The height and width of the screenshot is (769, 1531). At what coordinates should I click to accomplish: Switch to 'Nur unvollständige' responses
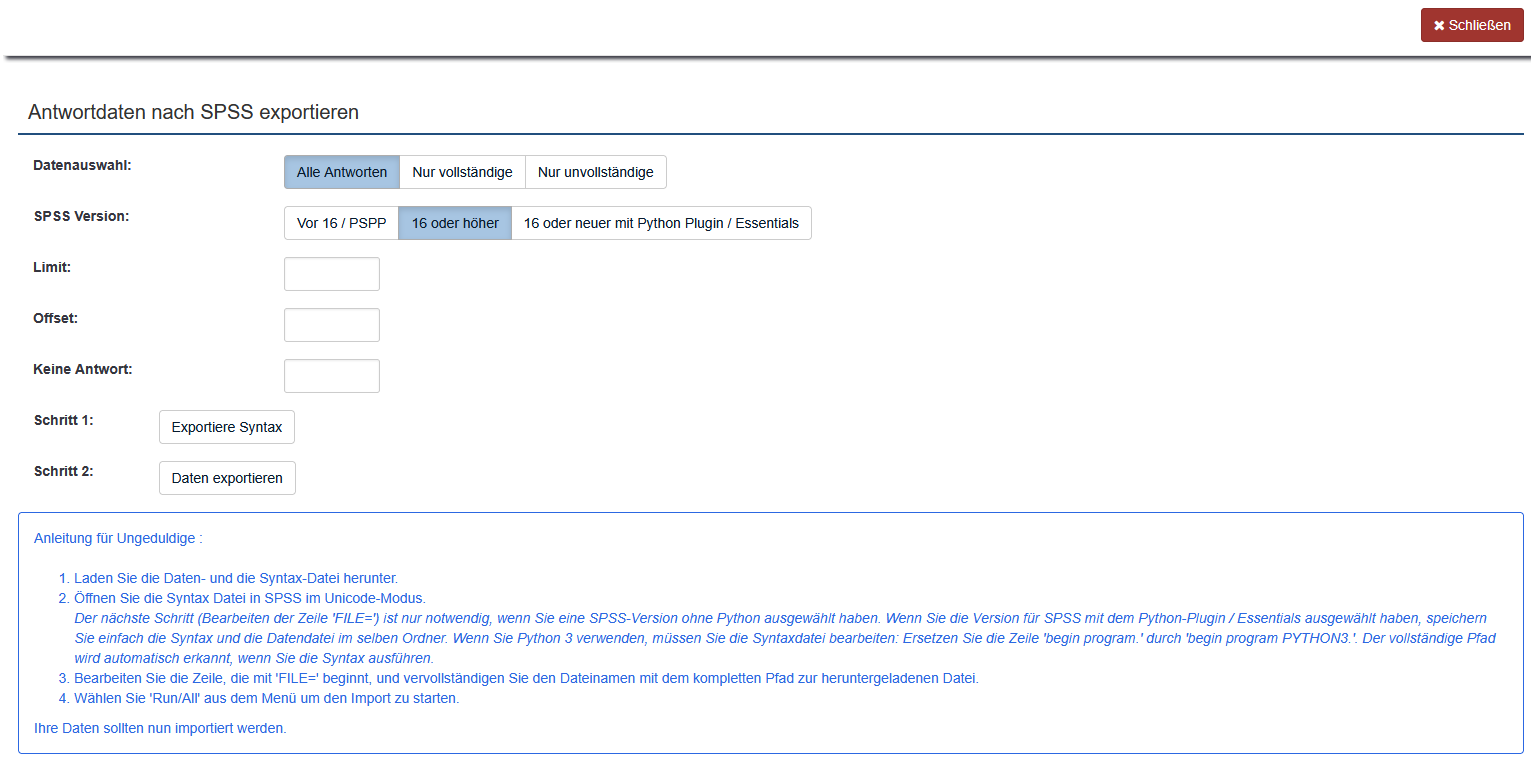[595, 172]
